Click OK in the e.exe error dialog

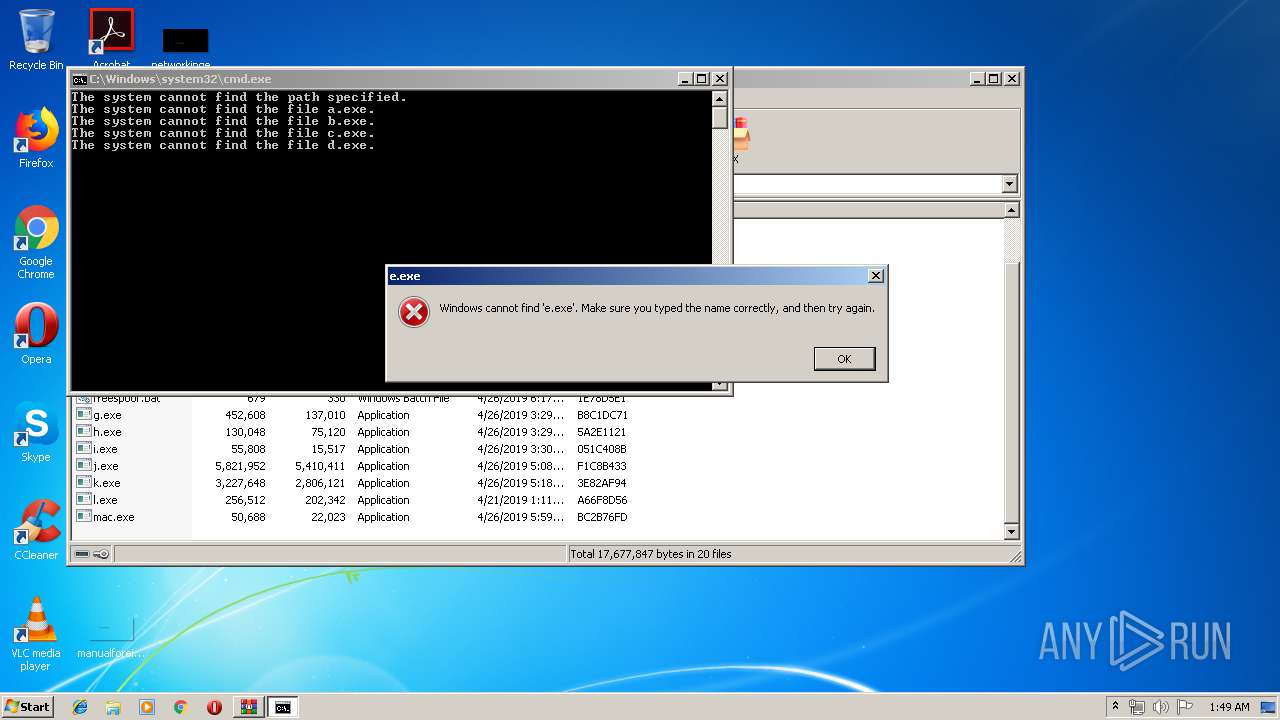[844, 359]
